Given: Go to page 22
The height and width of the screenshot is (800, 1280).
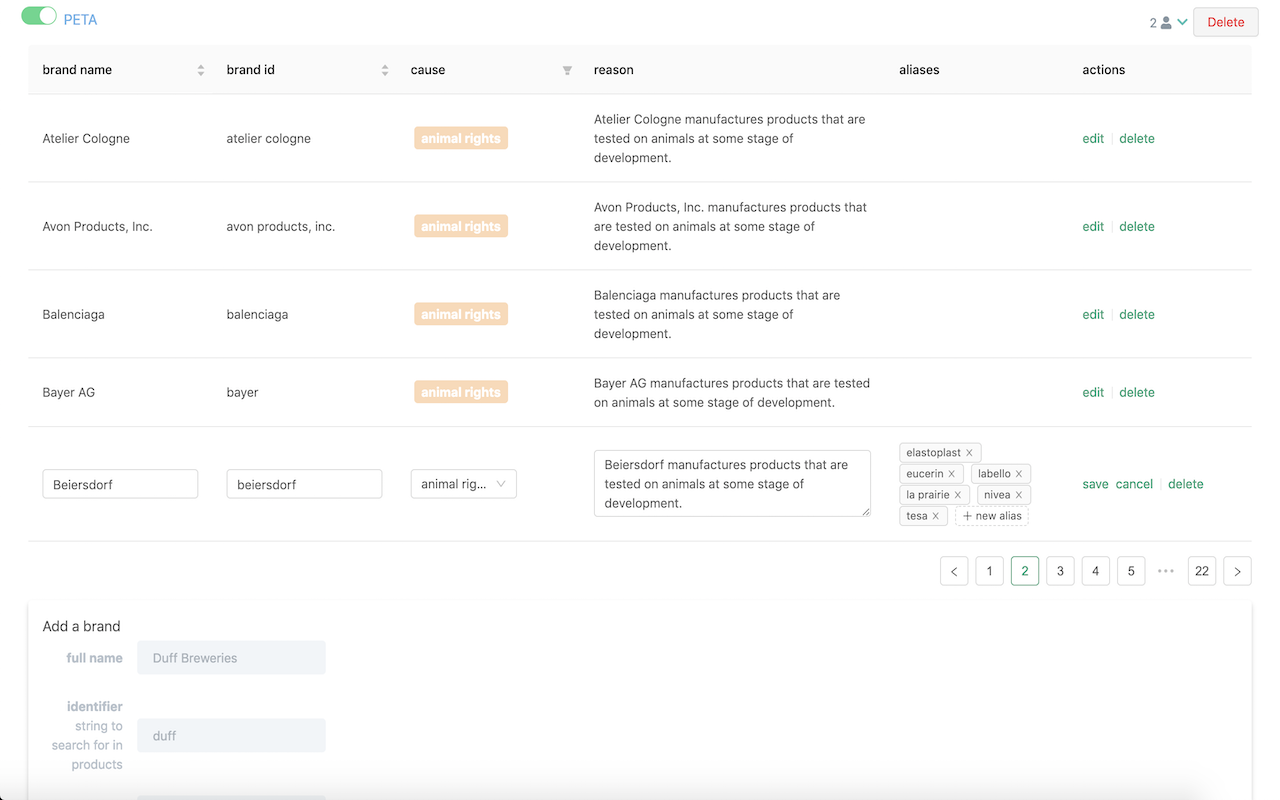Looking at the screenshot, I should click(1202, 571).
